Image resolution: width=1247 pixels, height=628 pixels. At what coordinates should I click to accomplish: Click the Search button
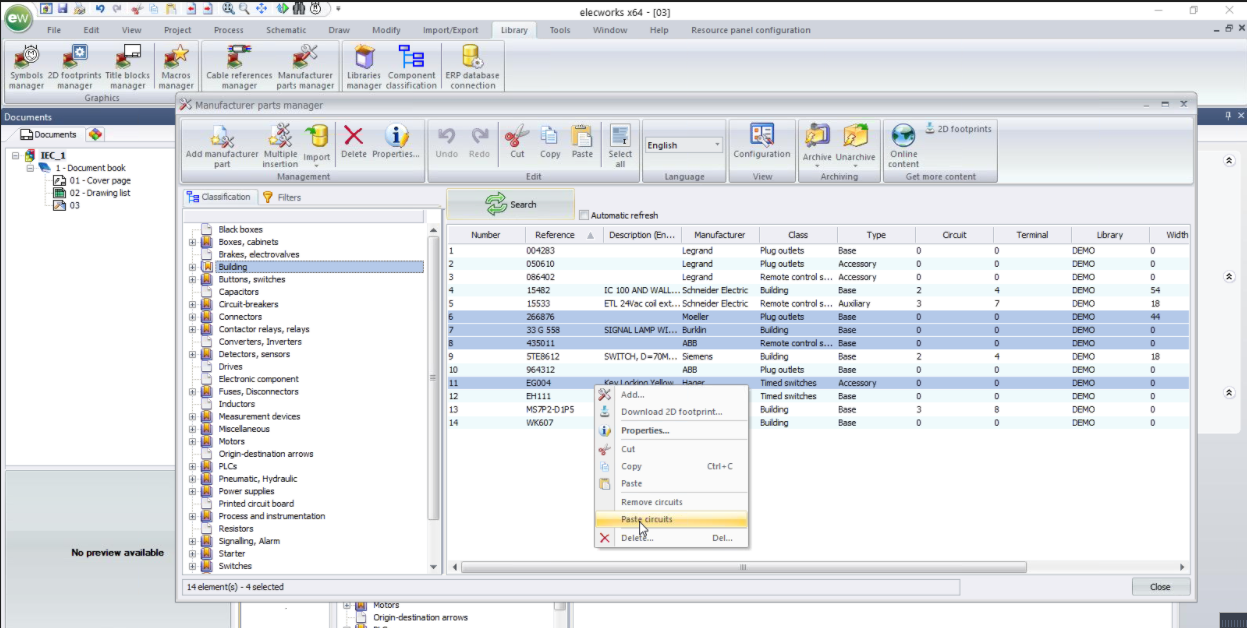pos(511,204)
